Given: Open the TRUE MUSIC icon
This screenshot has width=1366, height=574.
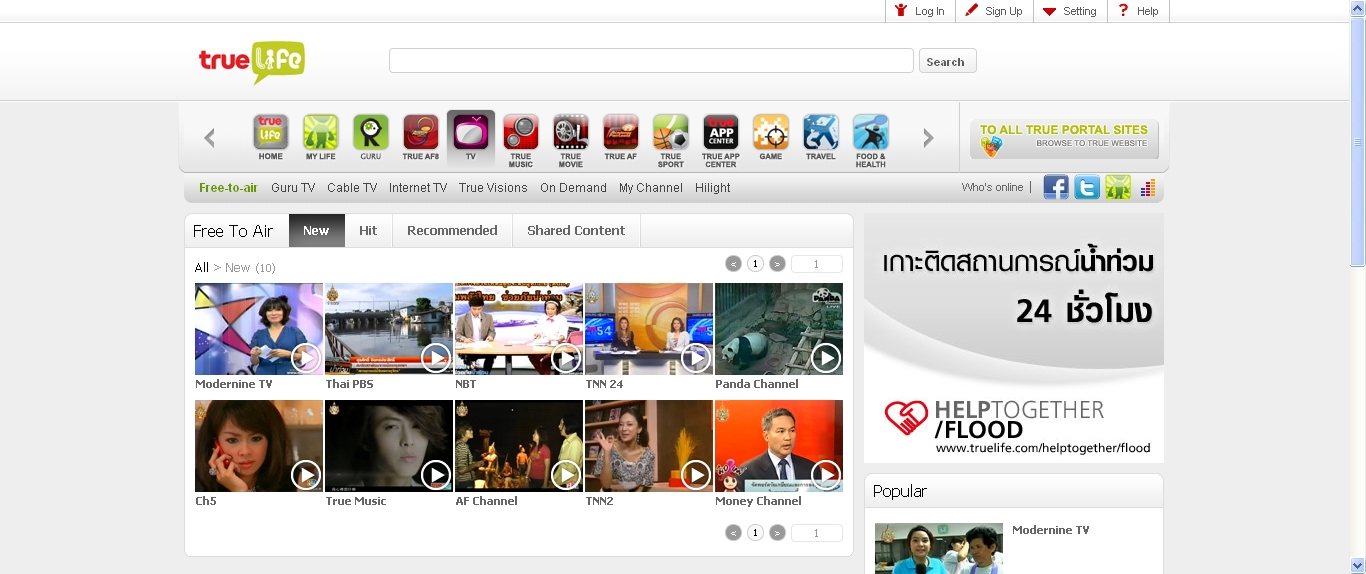Looking at the screenshot, I should (521, 140).
